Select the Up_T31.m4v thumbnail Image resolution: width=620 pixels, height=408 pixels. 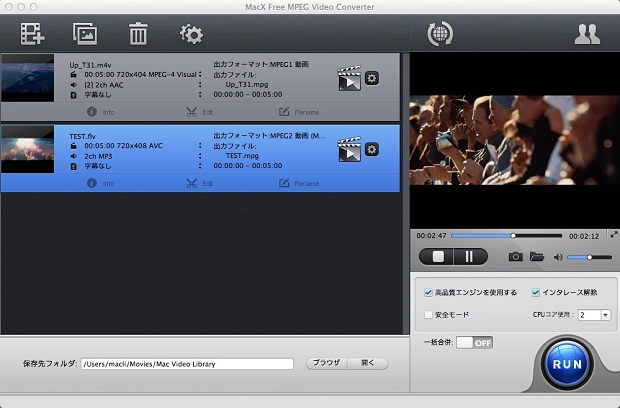pos(27,78)
